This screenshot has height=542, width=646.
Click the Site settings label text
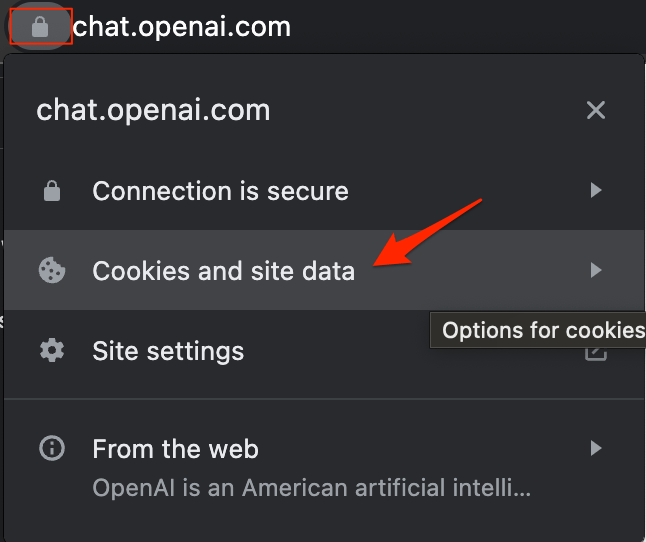[x=168, y=351]
